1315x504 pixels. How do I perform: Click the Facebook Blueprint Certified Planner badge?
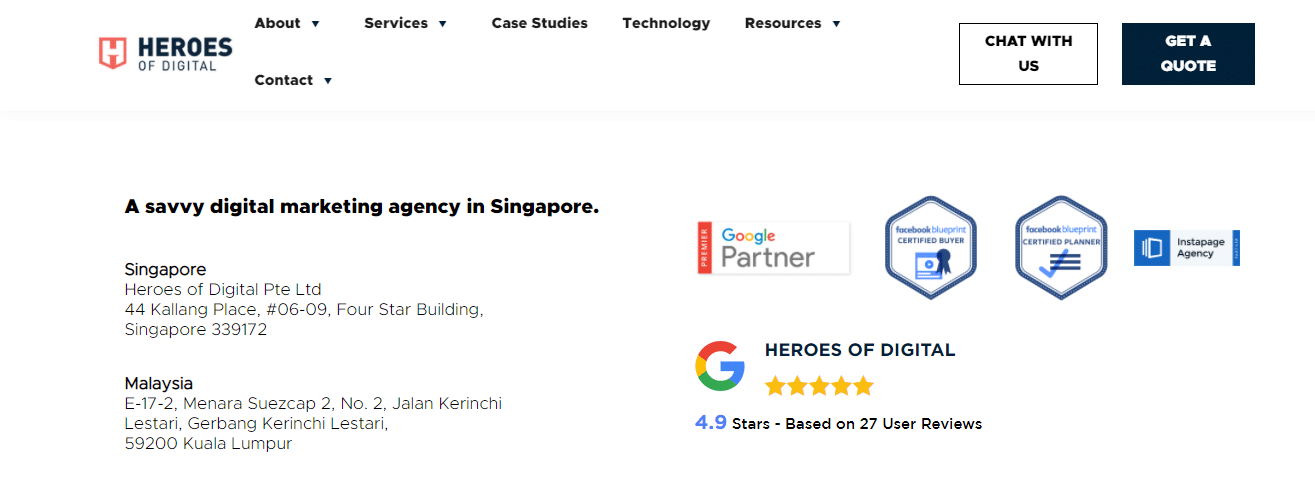pyautogui.click(x=1061, y=247)
